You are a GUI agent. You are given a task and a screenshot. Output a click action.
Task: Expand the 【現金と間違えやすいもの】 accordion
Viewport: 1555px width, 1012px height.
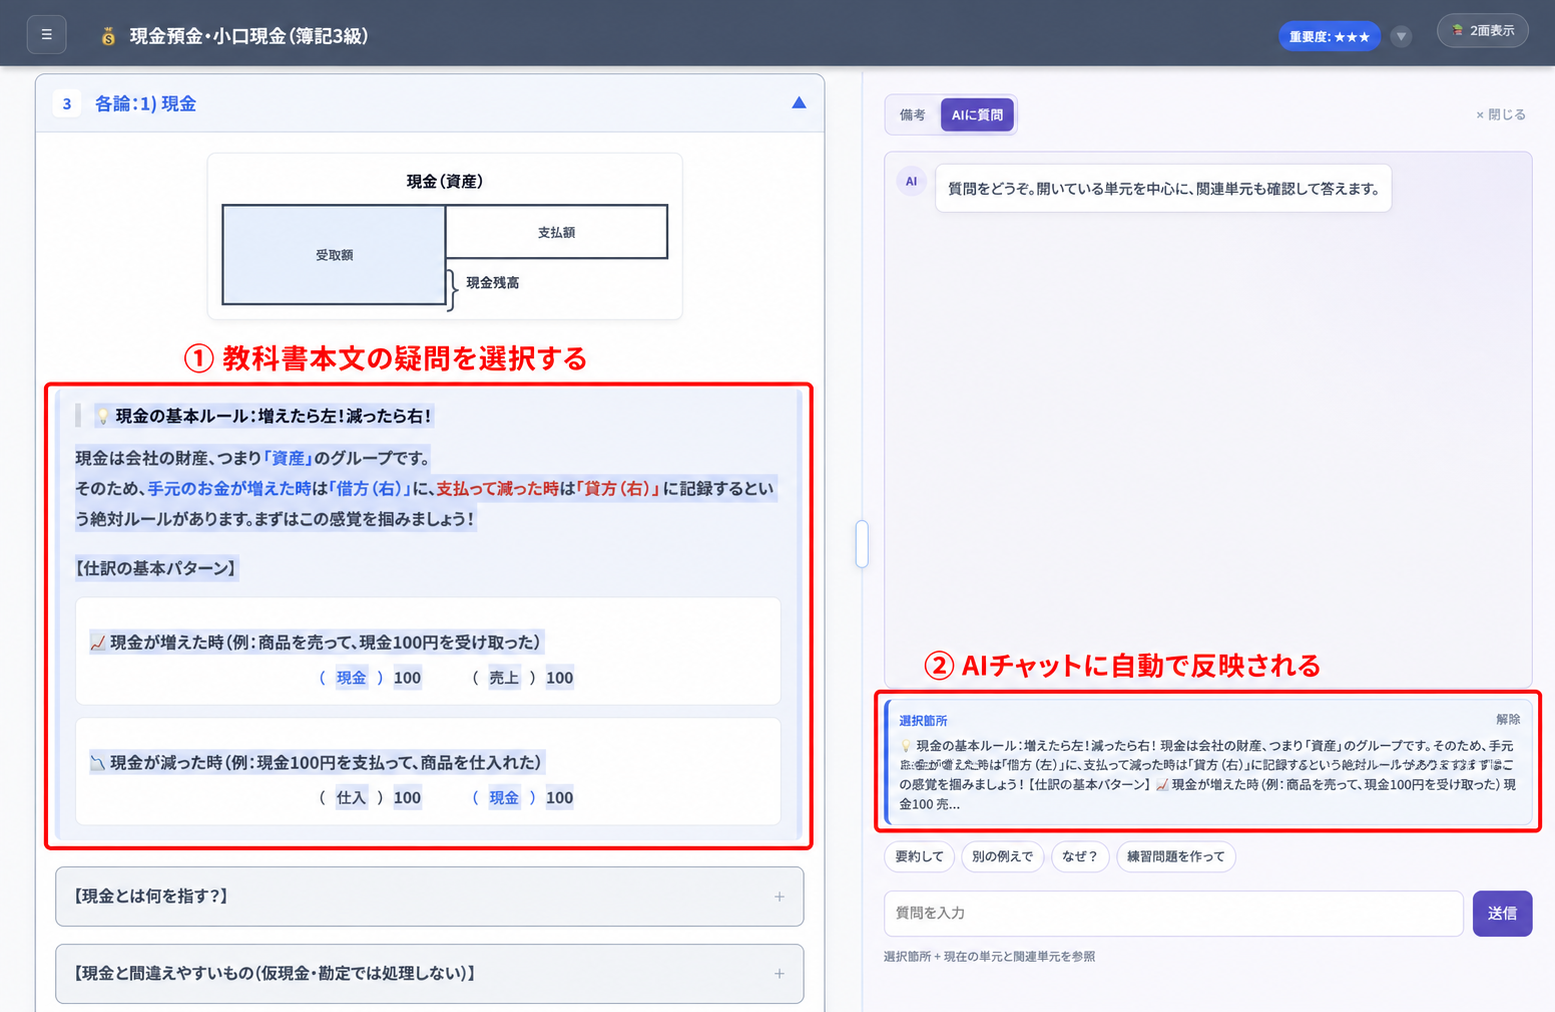pyautogui.click(x=430, y=974)
